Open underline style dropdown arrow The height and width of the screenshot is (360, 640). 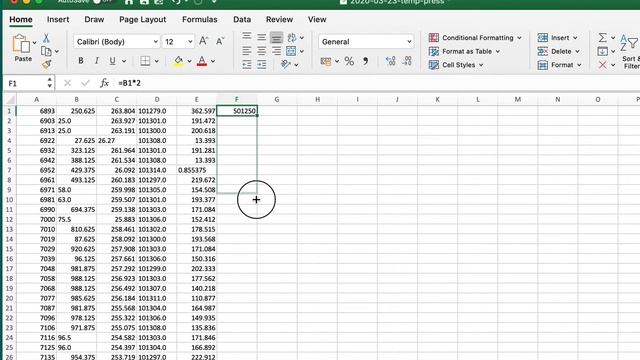(124, 61)
